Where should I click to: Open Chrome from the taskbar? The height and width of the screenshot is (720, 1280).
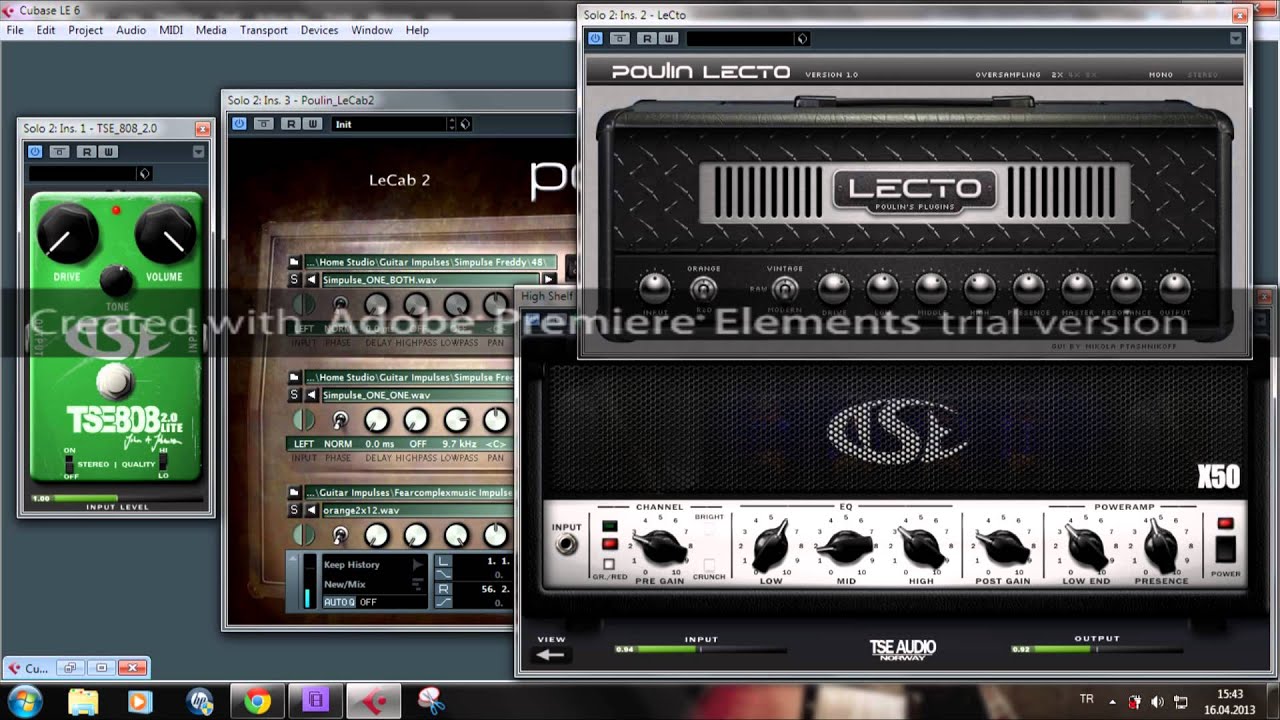tap(258, 701)
